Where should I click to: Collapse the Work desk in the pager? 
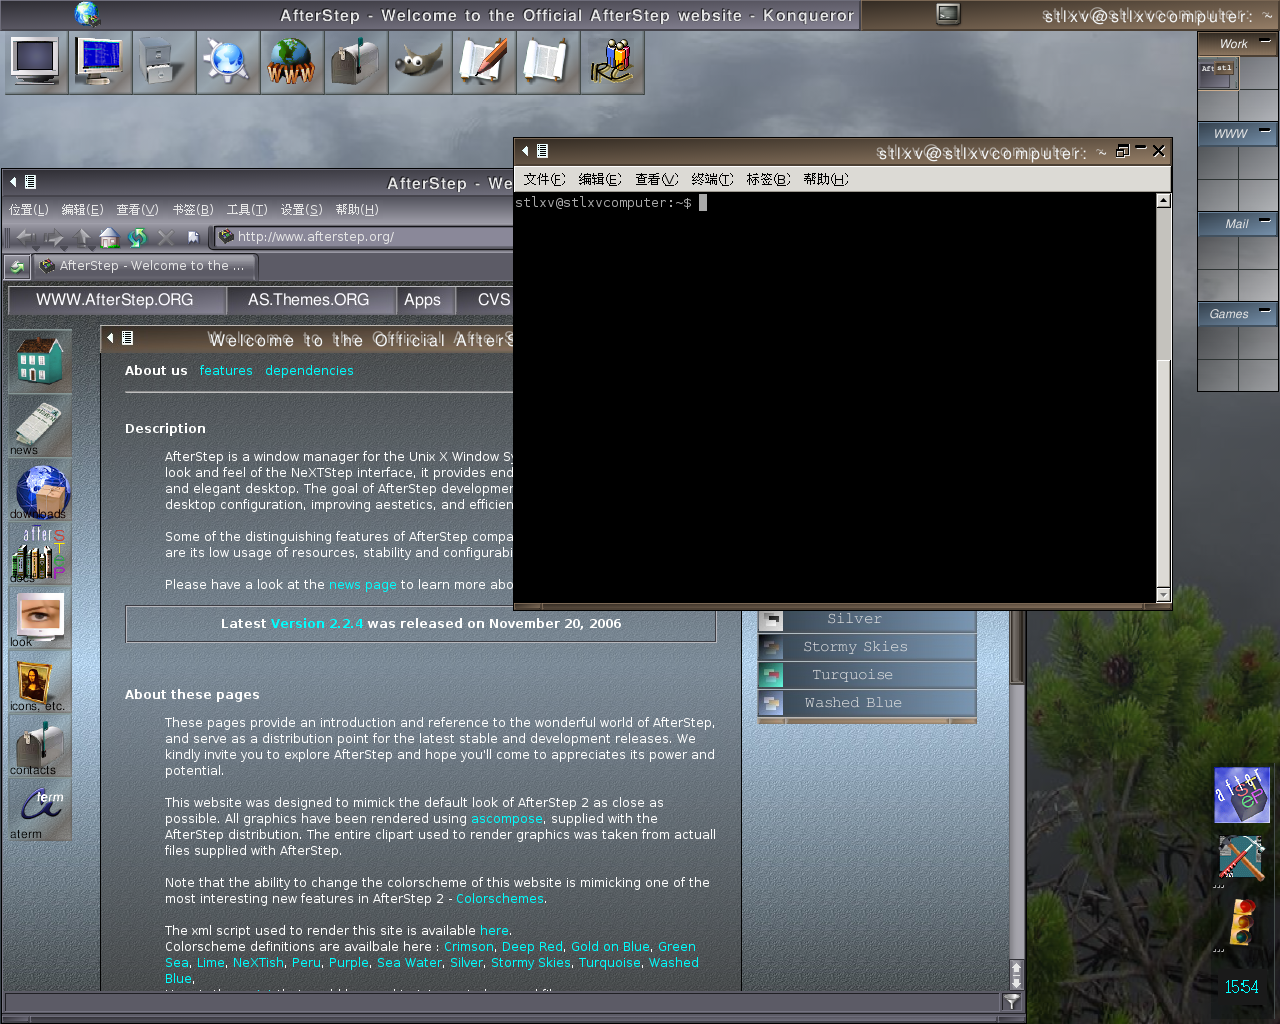(x=1265, y=41)
